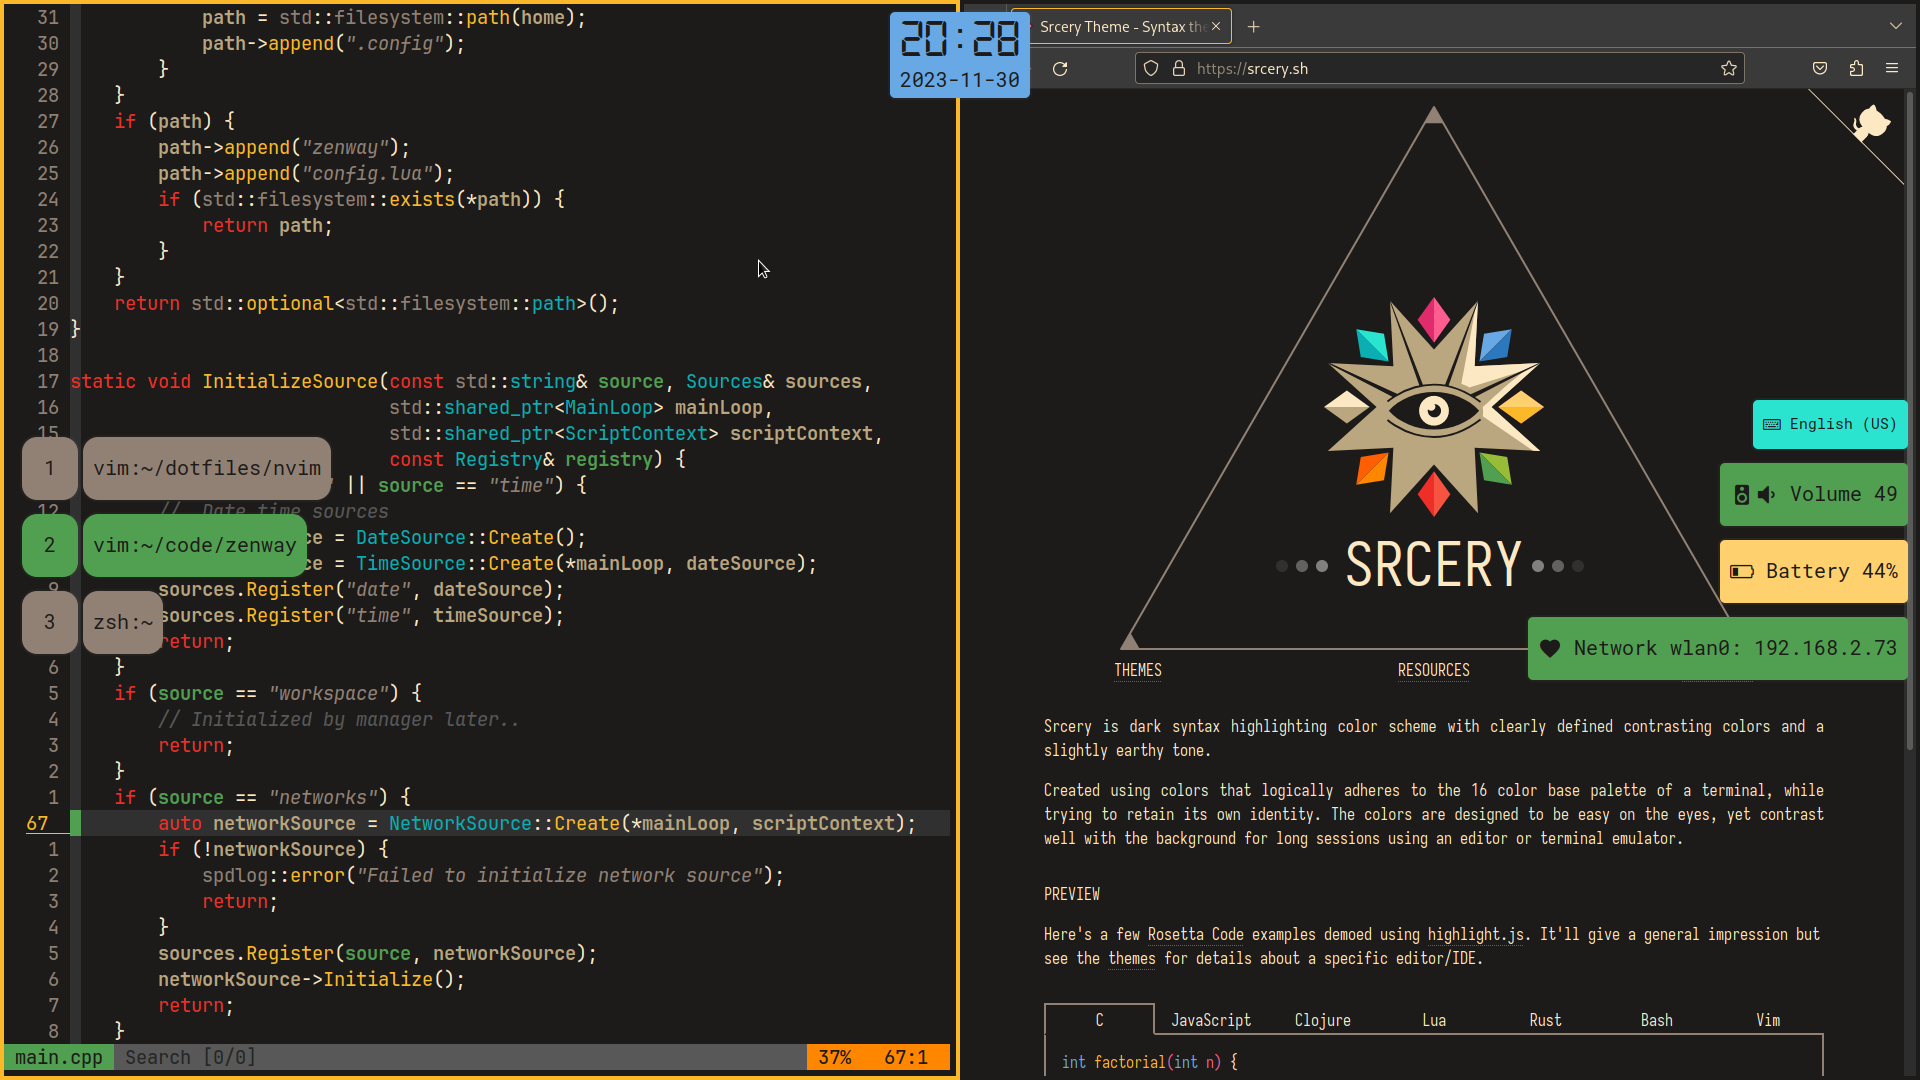This screenshot has width=1920, height=1080.
Task: Click the Network wlan0 widget
Action: tap(1718, 648)
